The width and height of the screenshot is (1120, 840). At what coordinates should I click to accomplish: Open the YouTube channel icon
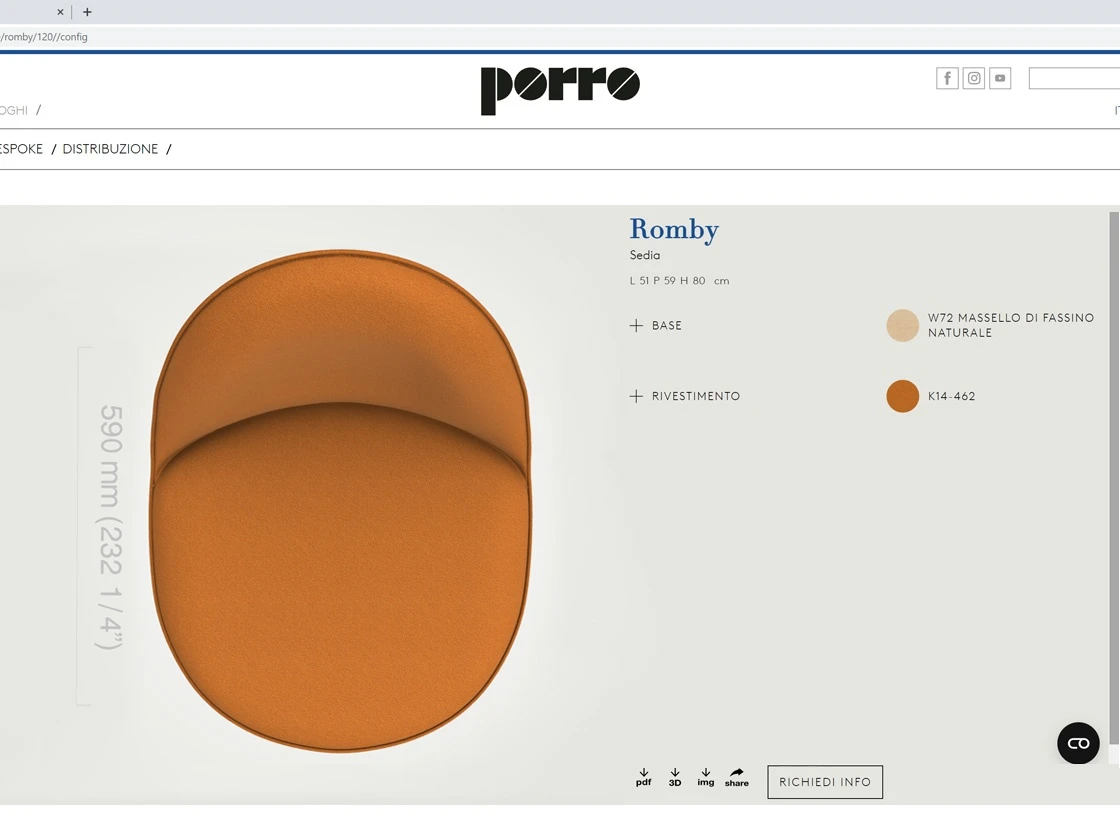1000,78
